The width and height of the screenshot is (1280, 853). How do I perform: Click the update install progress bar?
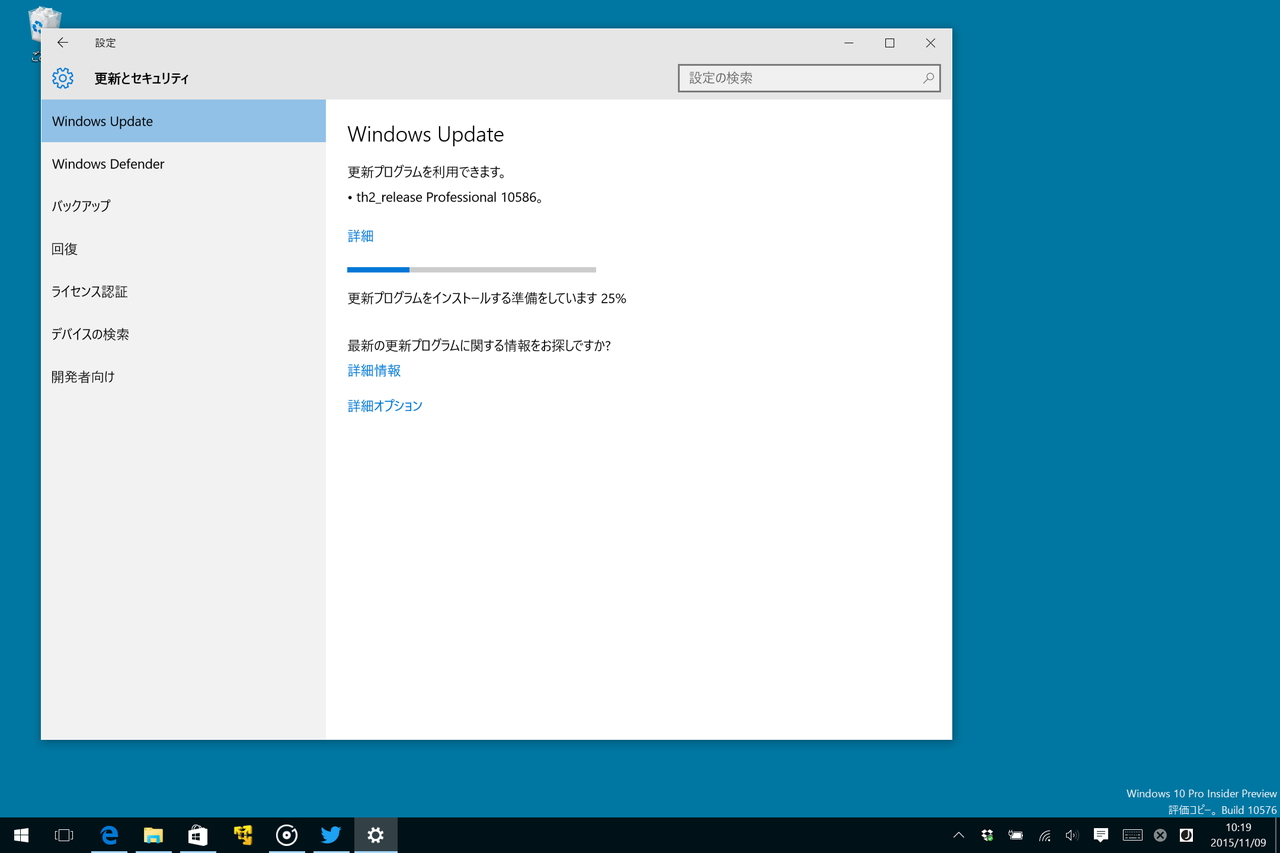471,269
